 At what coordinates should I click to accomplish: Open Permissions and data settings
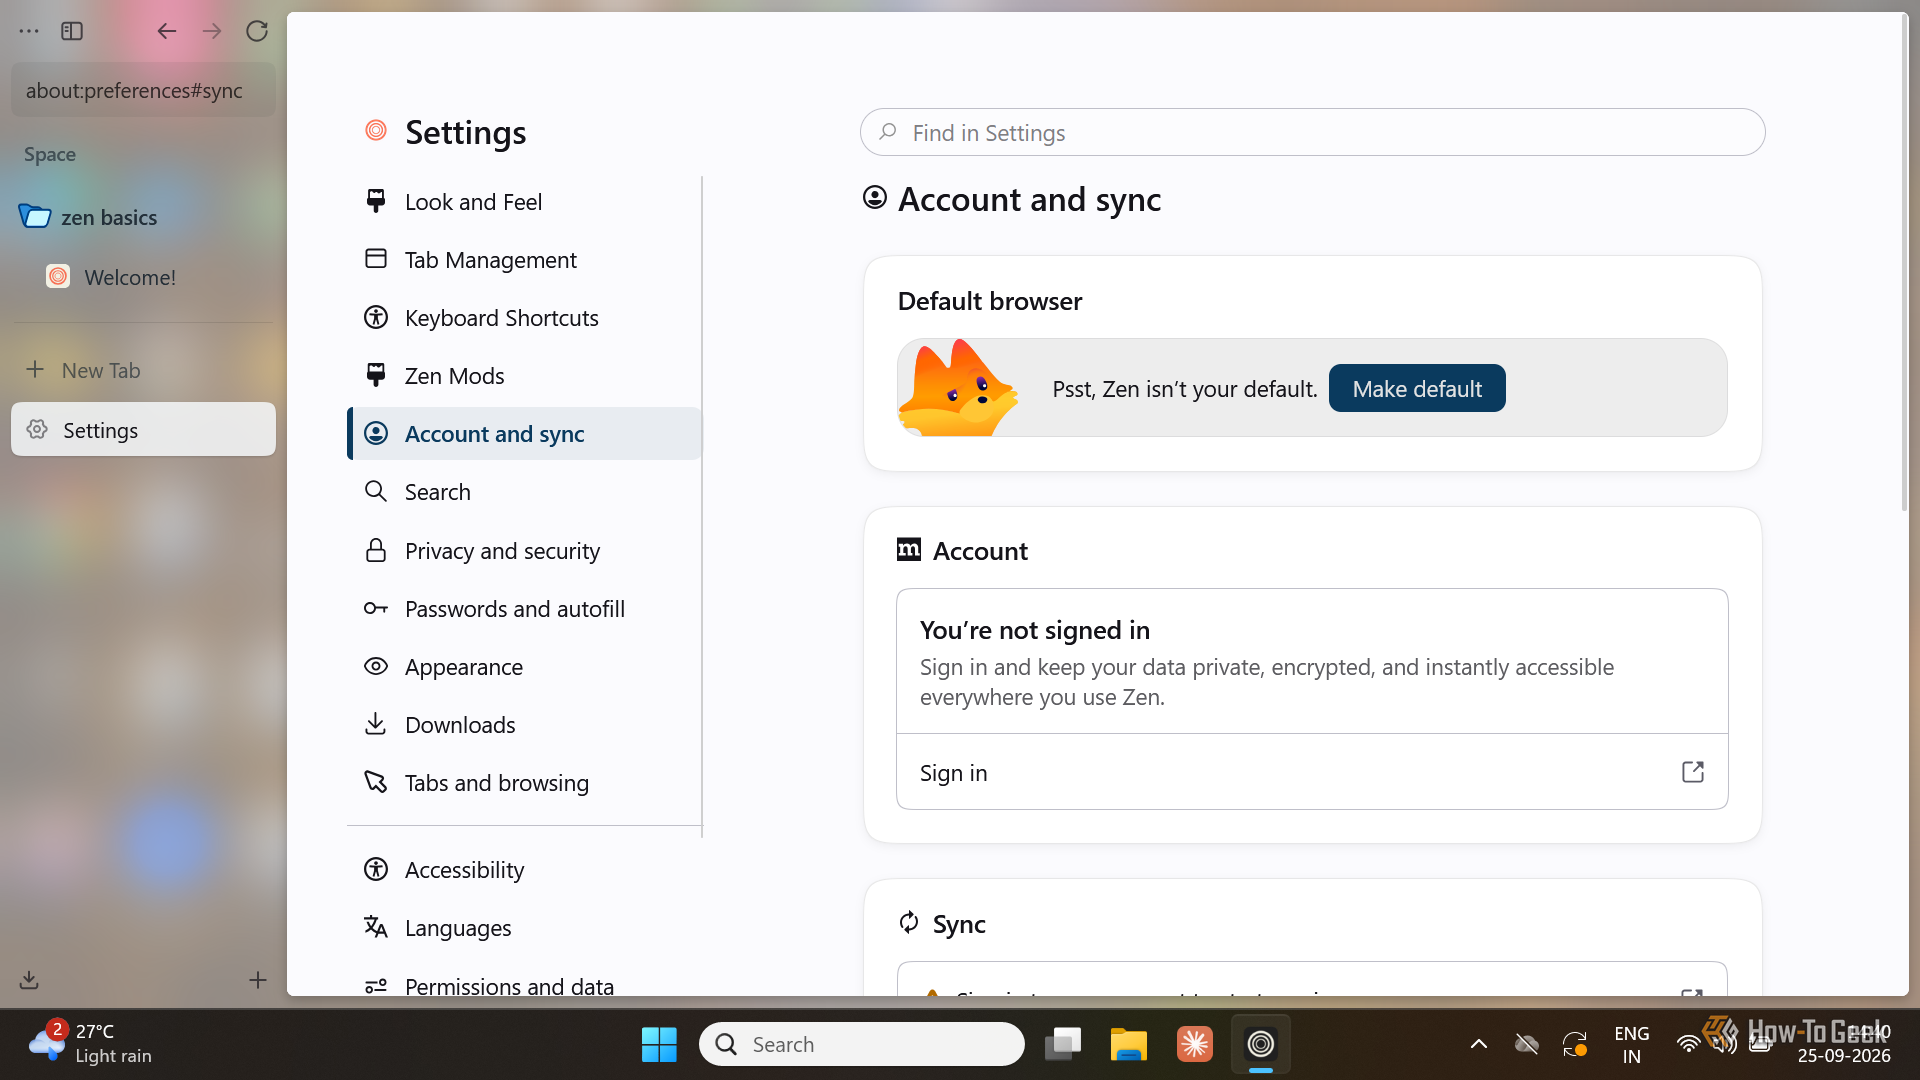524,985
